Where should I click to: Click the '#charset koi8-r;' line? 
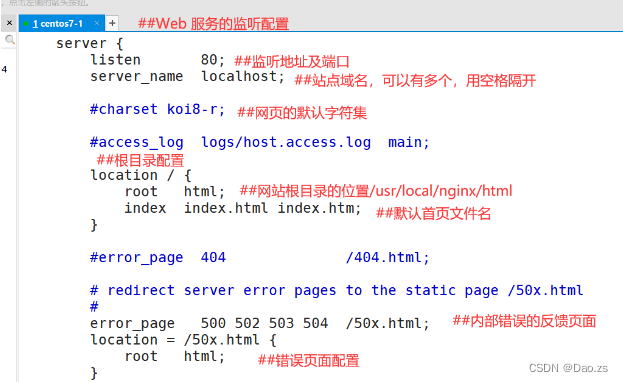[x=157, y=109]
